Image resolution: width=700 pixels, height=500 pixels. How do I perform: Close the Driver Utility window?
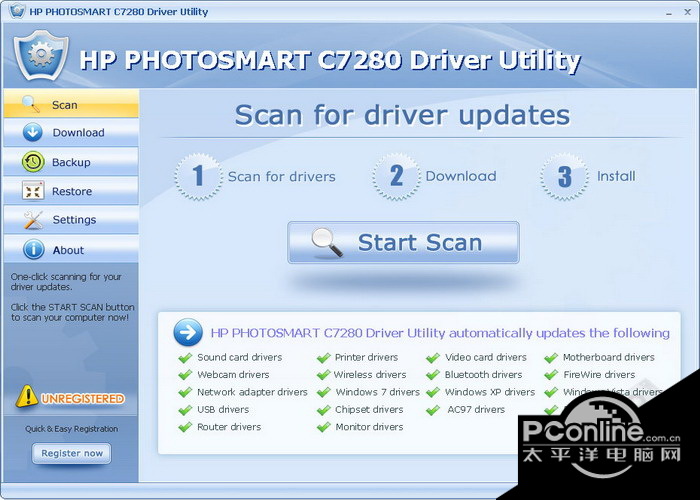pos(688,12)
